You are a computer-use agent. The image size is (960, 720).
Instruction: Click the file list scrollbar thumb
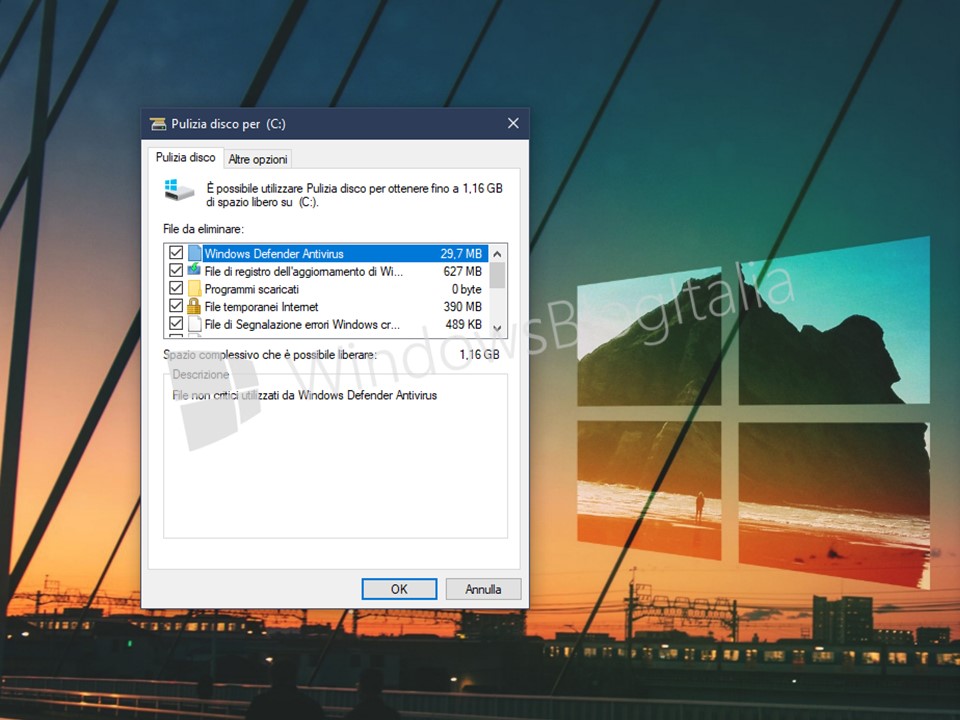[497, 274]
